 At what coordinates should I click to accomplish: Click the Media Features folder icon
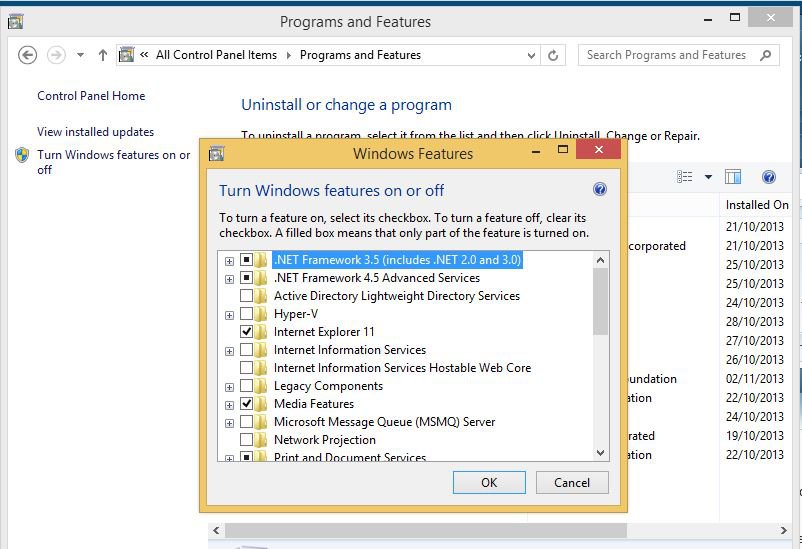click(261, 404)
